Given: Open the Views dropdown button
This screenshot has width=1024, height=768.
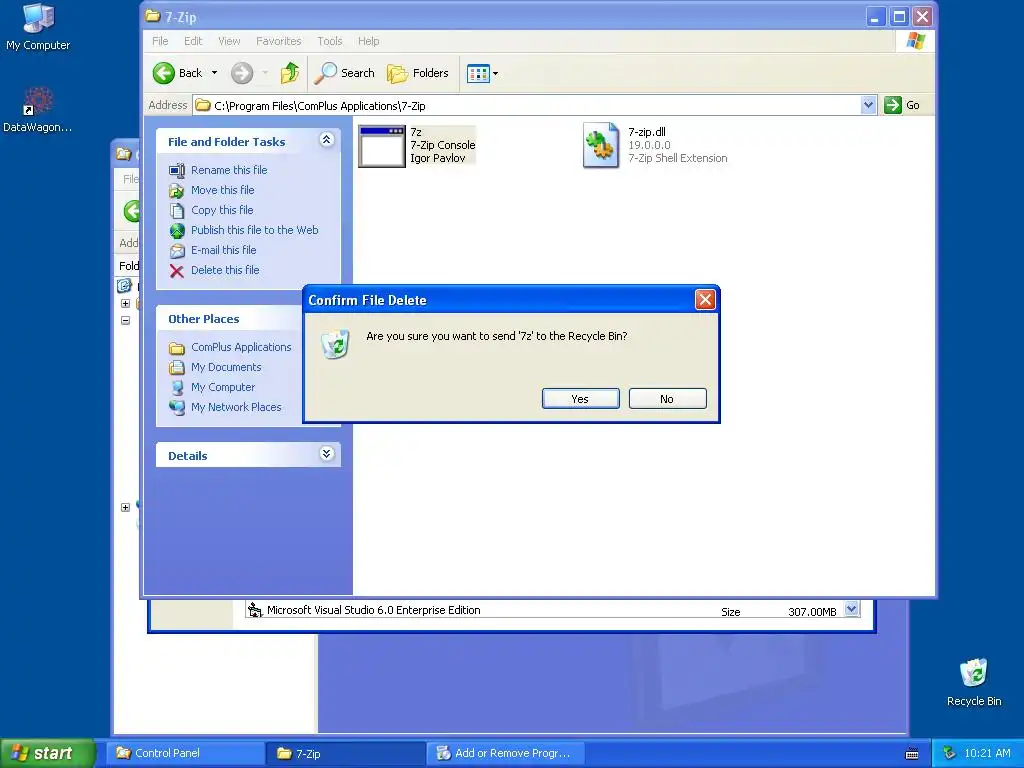Looking at the screenshot, I should pos(483,73).
